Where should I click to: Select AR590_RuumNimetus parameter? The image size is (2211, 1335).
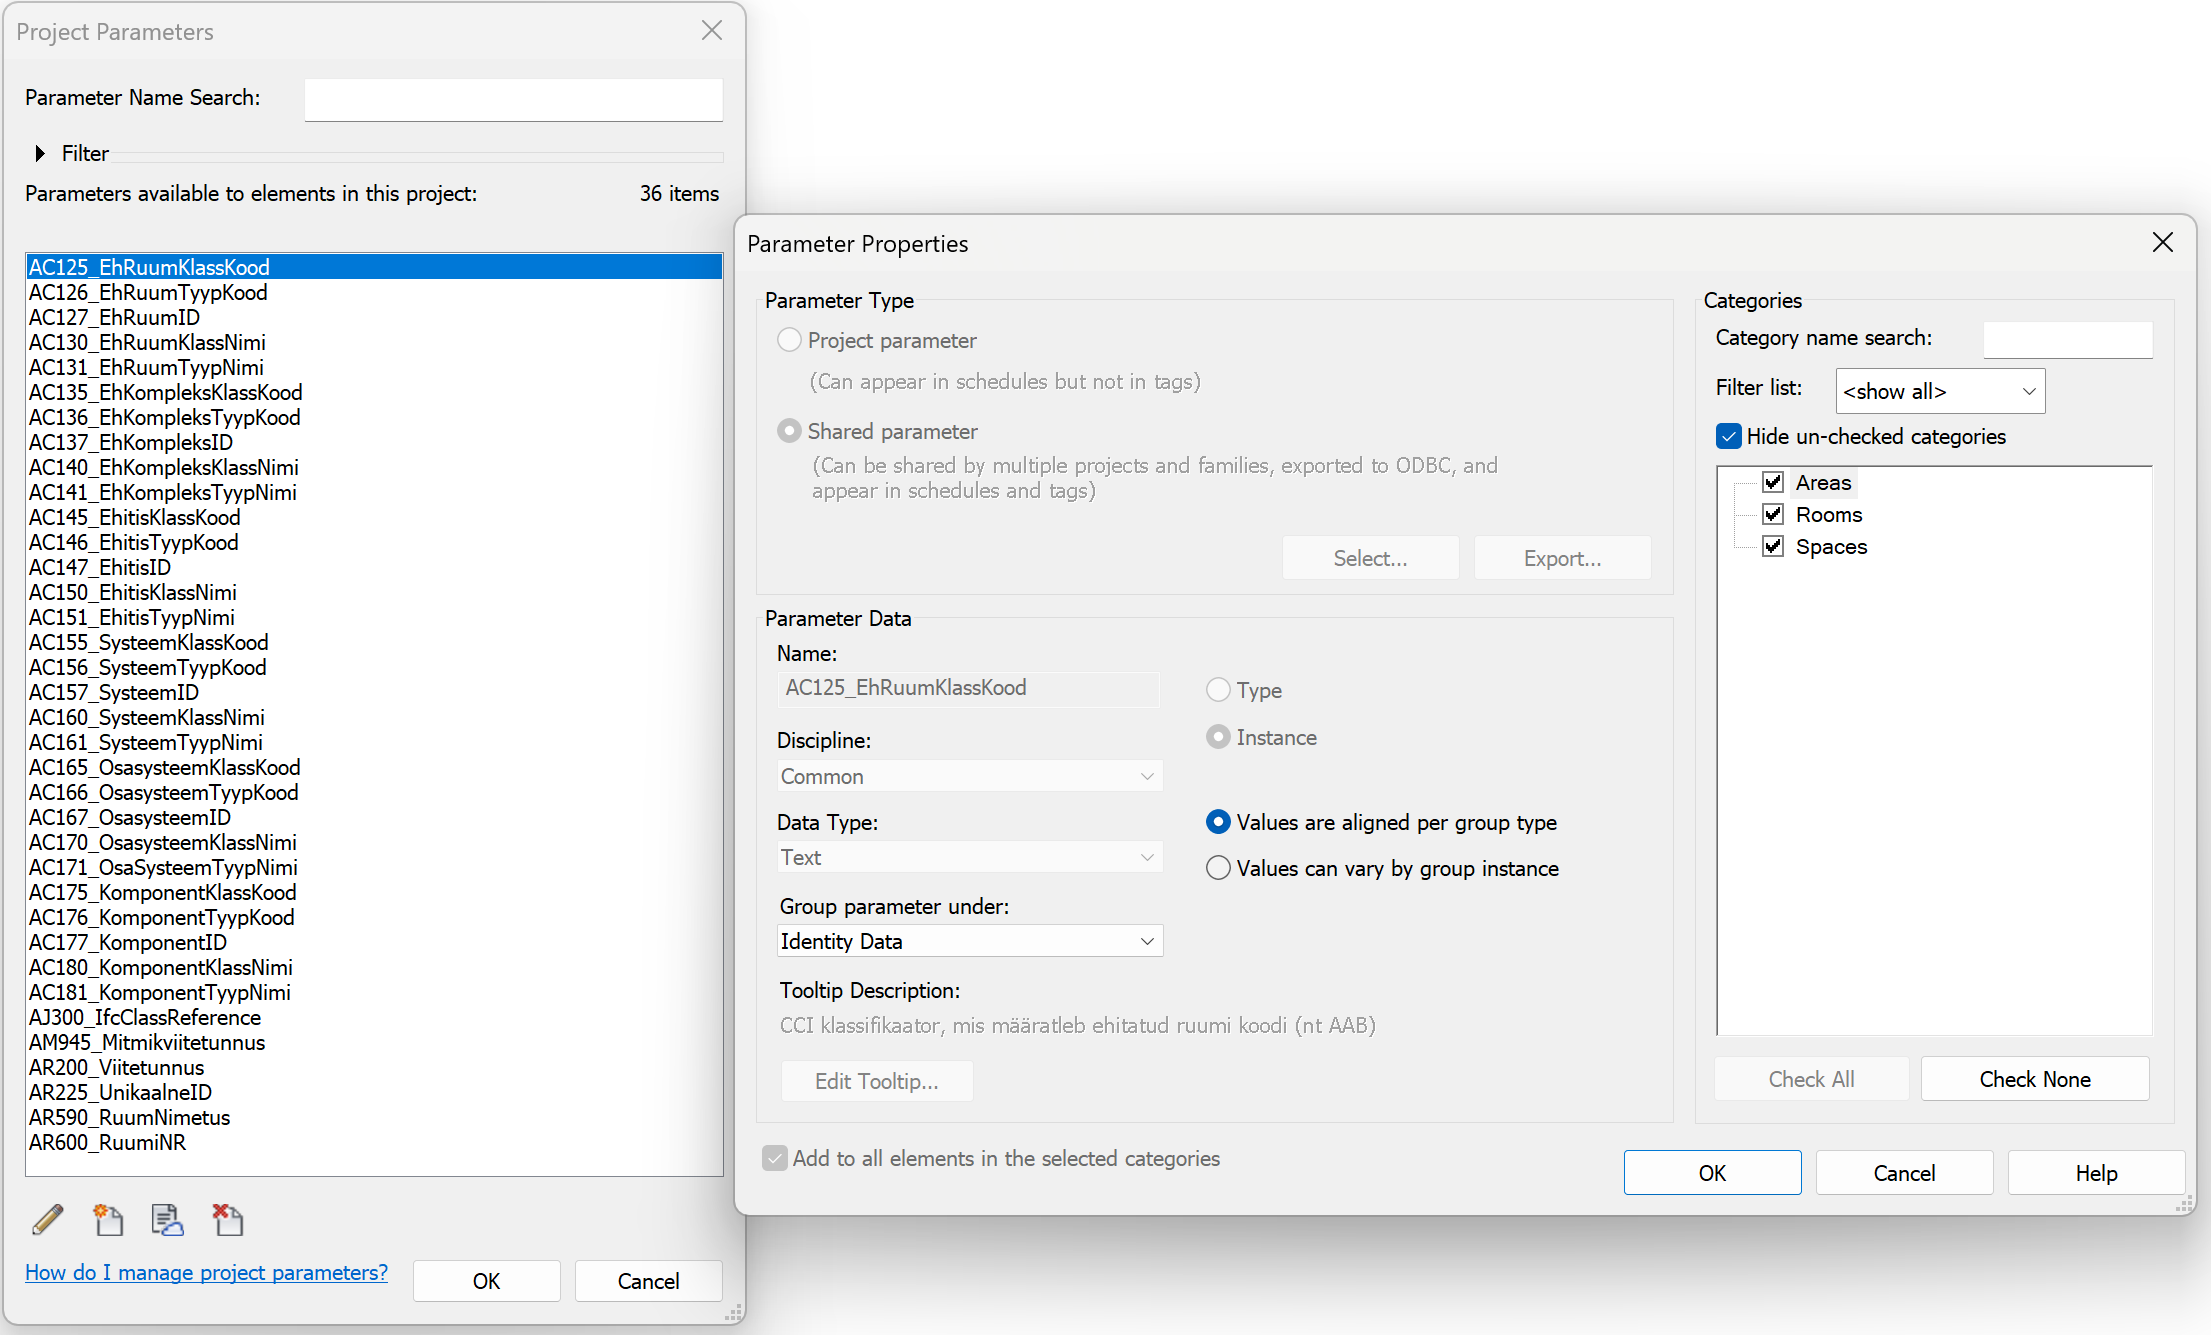point(374,1117)
